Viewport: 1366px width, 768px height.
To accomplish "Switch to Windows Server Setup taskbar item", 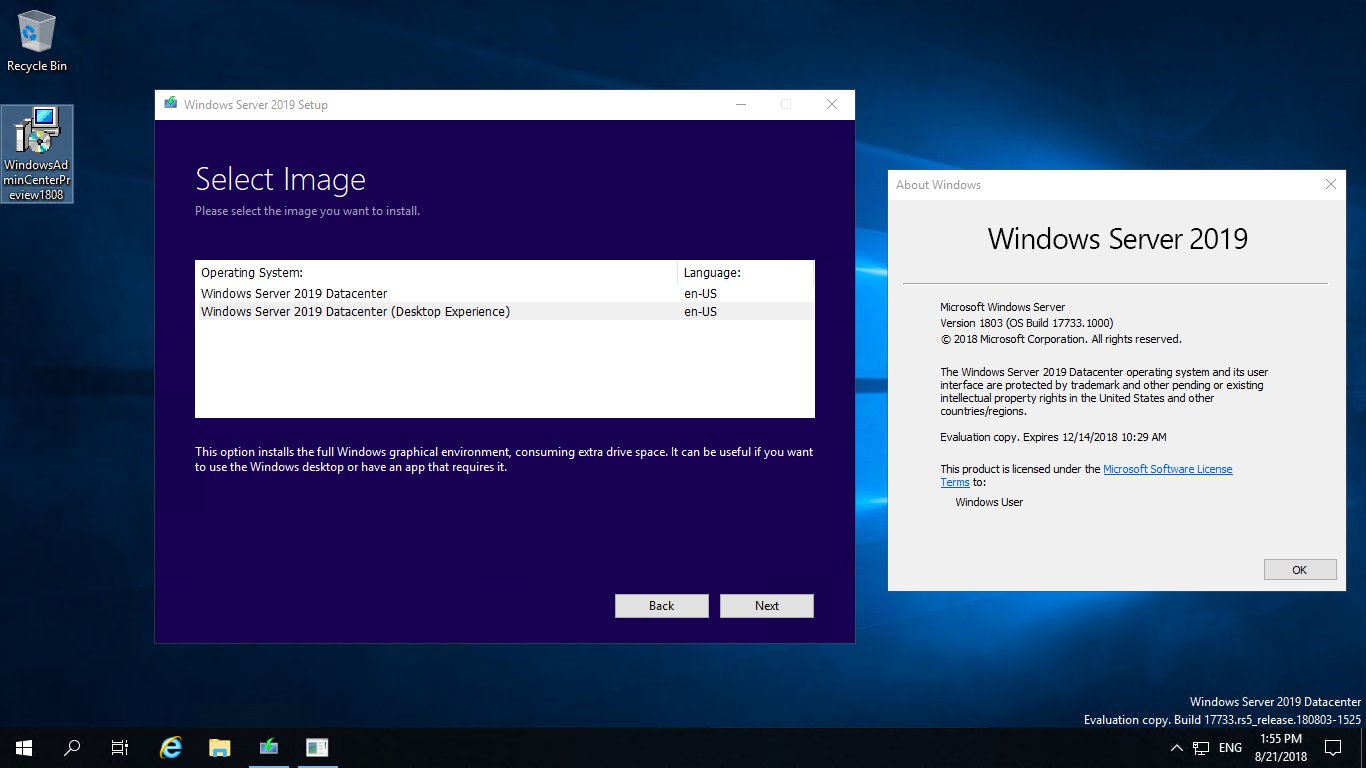I will (x=269, y=747).
